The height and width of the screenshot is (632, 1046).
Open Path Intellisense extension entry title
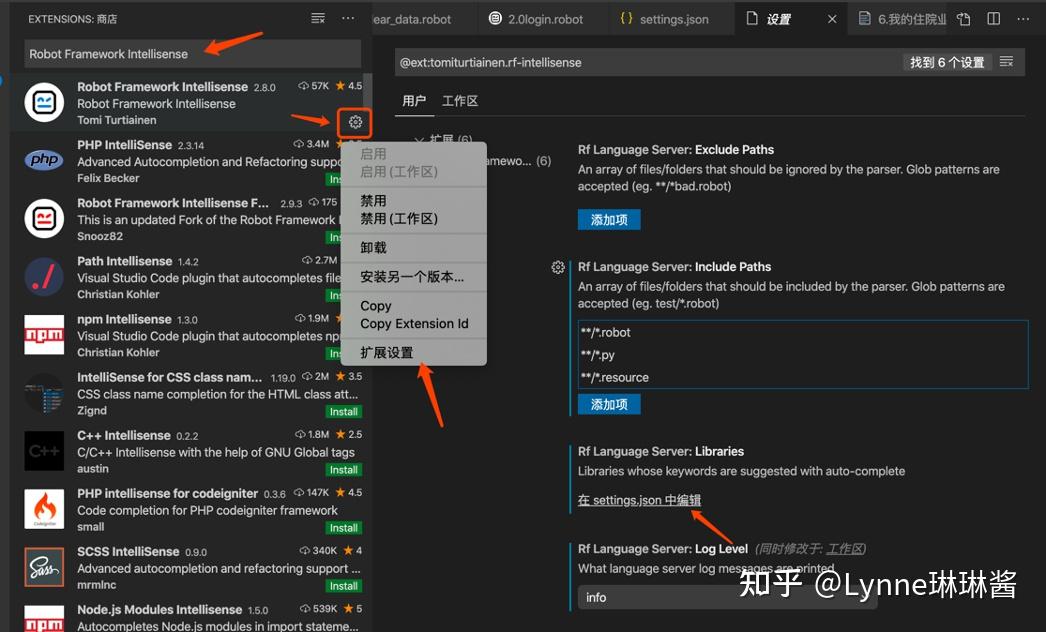coord(124,261)
